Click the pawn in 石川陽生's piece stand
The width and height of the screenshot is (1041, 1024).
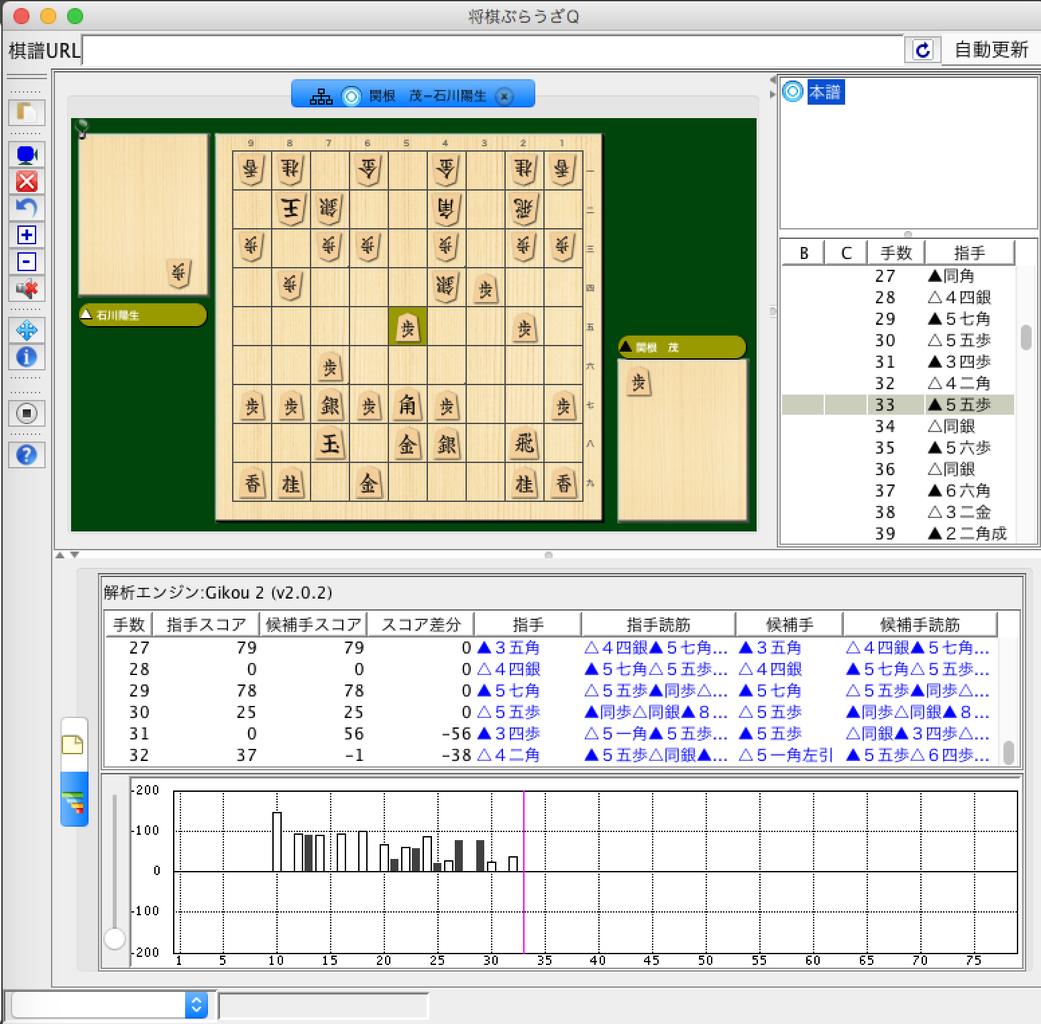179,272
